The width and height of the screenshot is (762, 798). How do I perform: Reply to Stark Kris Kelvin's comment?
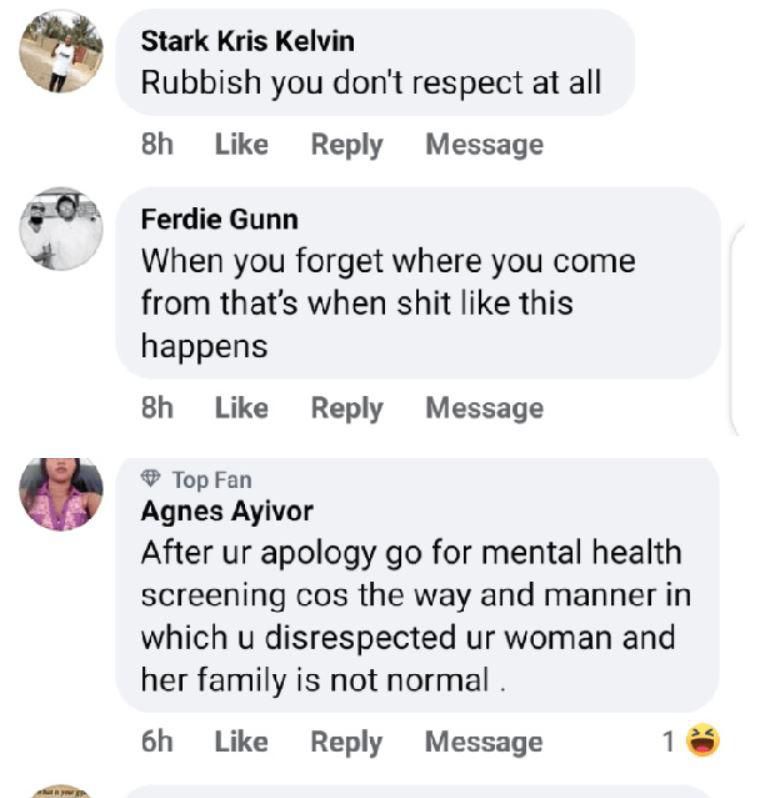coord(346,144)
